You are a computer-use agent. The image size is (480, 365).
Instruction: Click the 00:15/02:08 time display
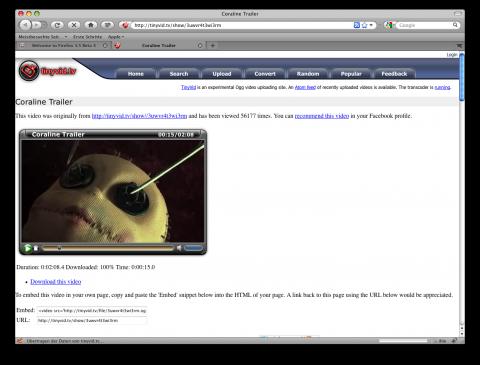[176, 135]
